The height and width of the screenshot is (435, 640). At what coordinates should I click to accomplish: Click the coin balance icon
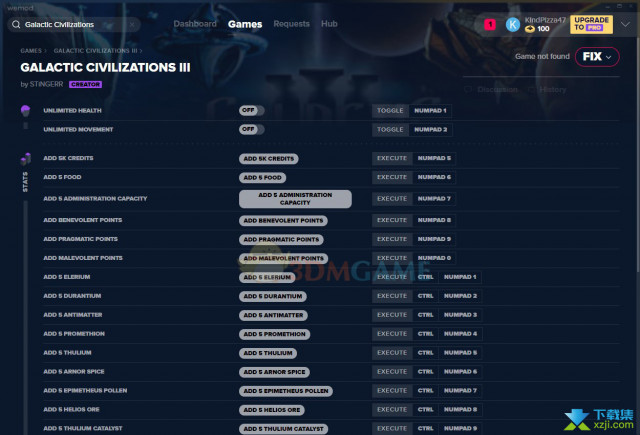[530, 29]
